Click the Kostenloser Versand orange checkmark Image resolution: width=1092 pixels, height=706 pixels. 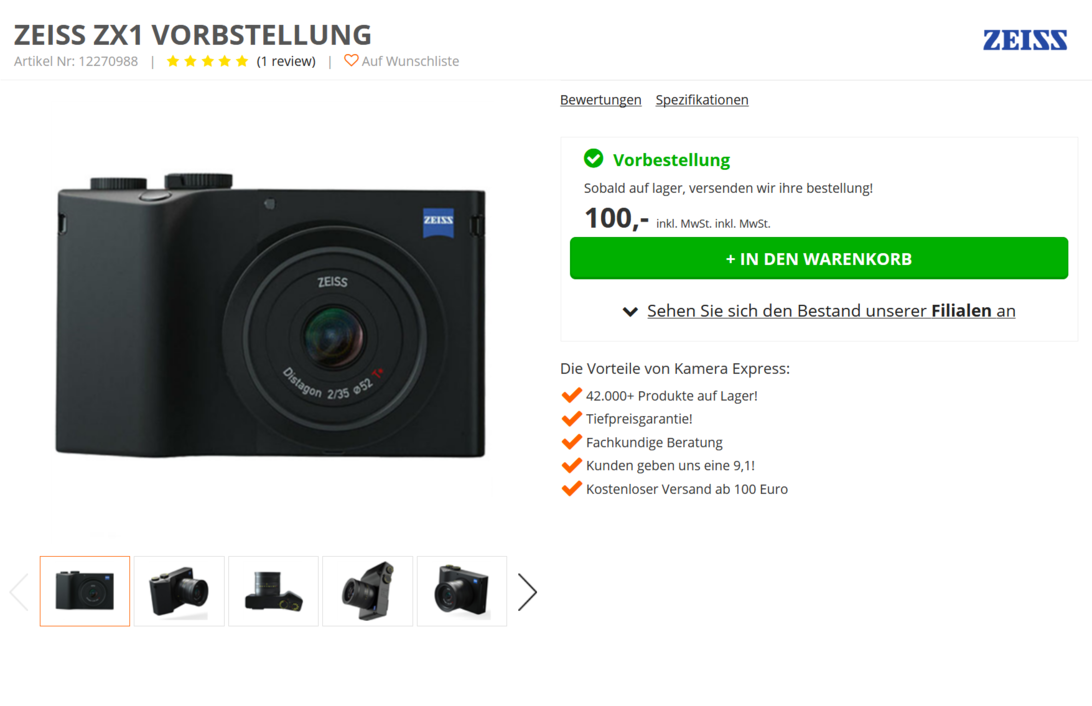(571, 489)
